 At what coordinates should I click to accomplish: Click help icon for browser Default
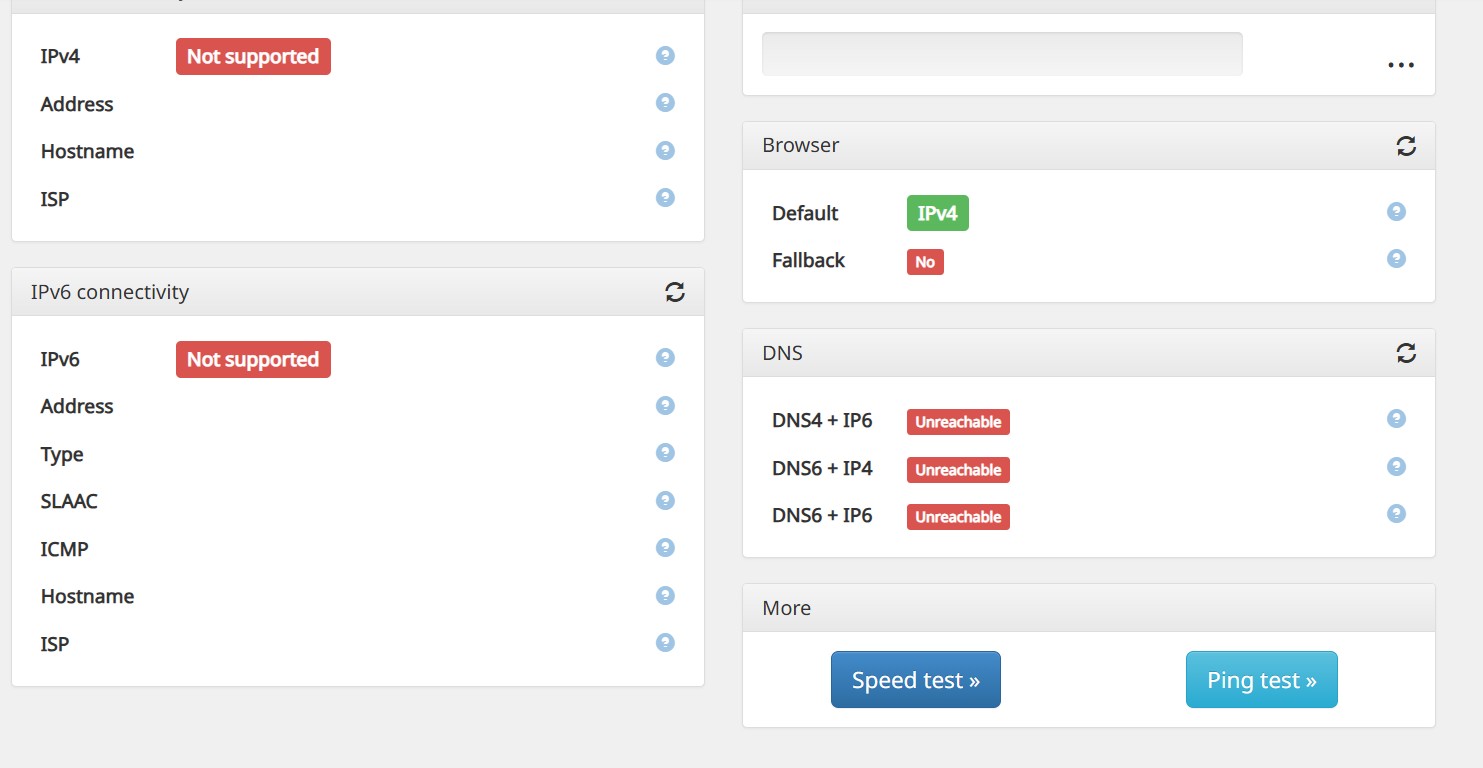(1396, 212)
